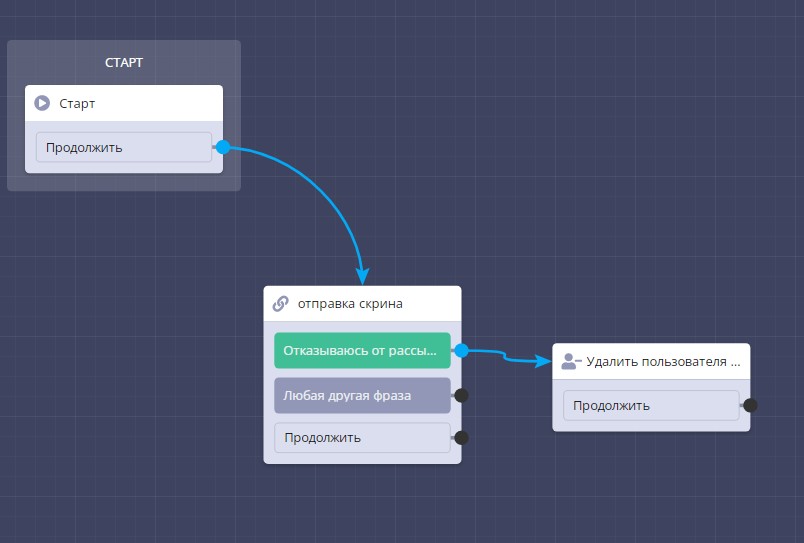Click Продолжить in Удалить пользователя node
804x543 pixels.
point(651,405)
